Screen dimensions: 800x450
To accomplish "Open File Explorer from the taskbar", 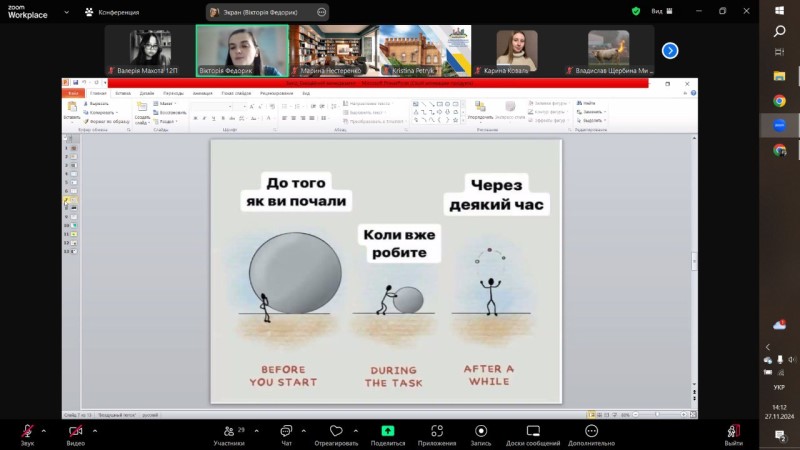I will point(780,76).
